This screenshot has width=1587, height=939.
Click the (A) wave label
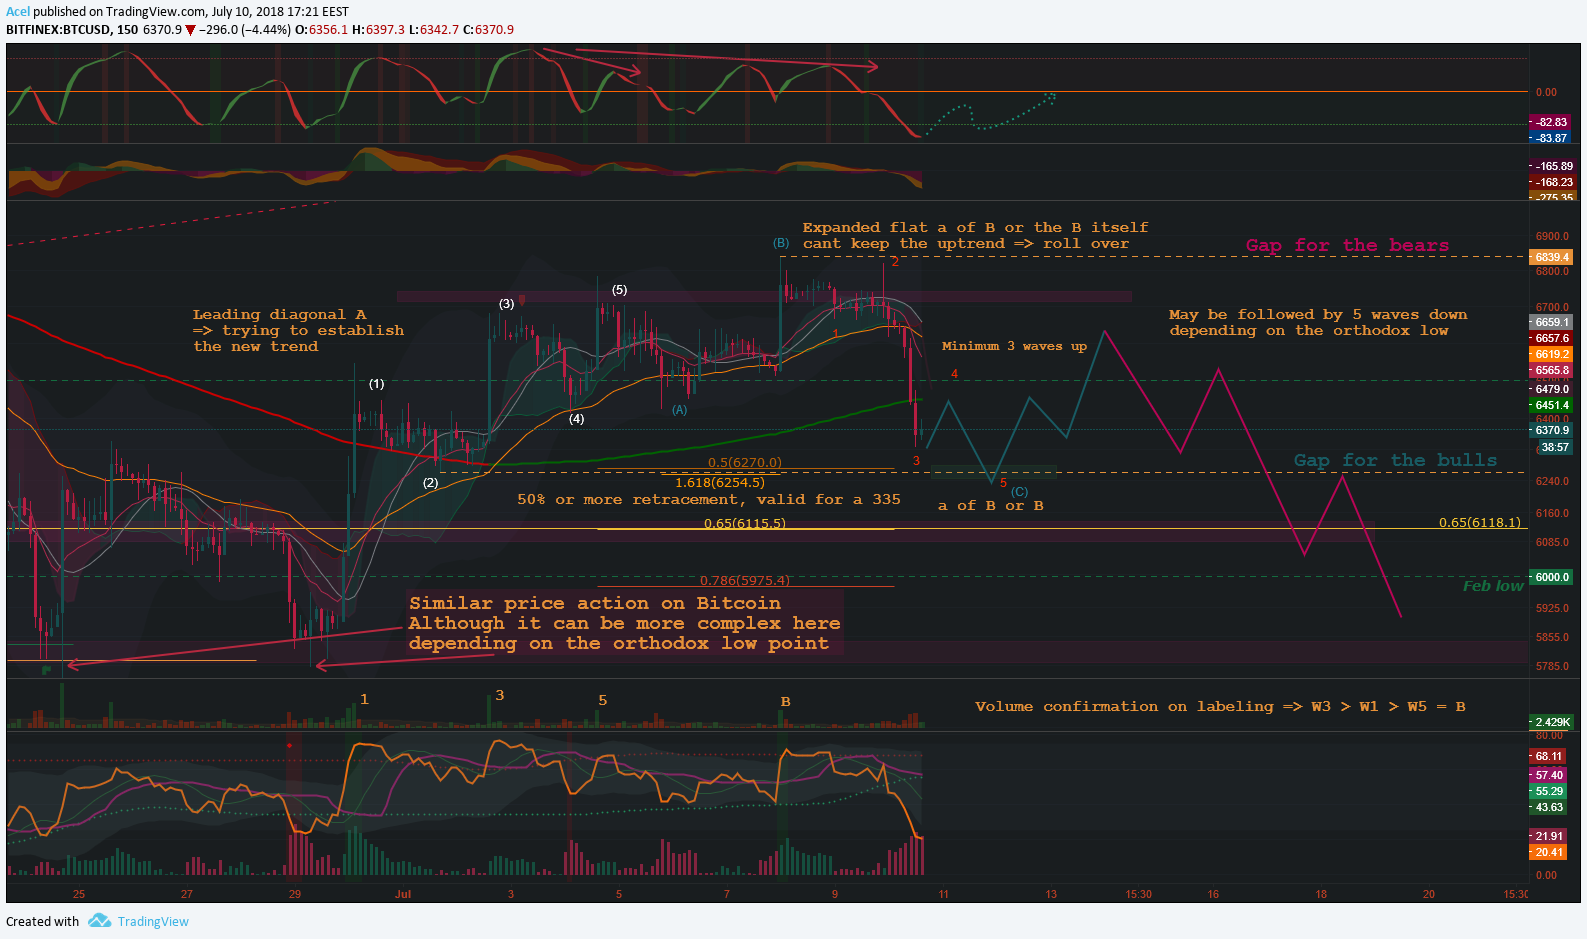pos(679,410)
